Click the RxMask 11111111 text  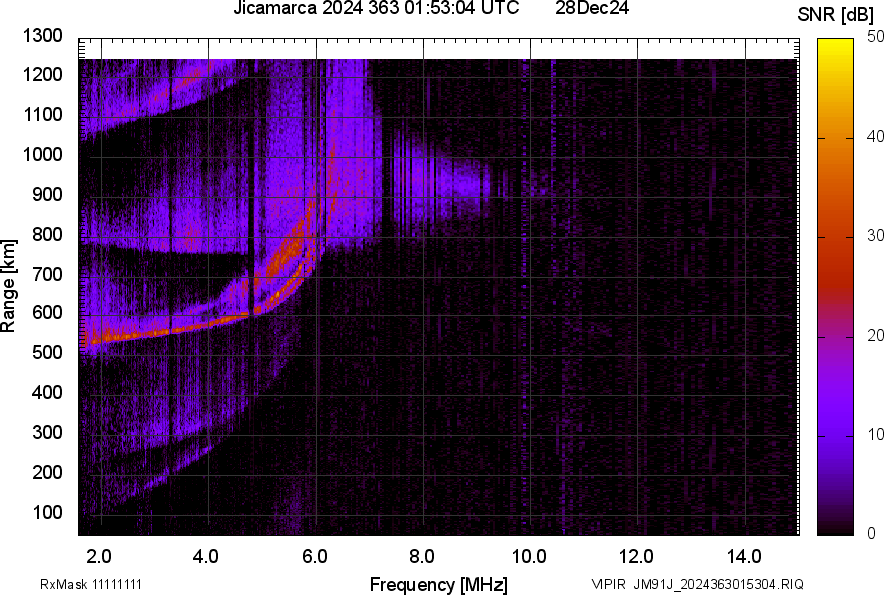tap(98, 584)
